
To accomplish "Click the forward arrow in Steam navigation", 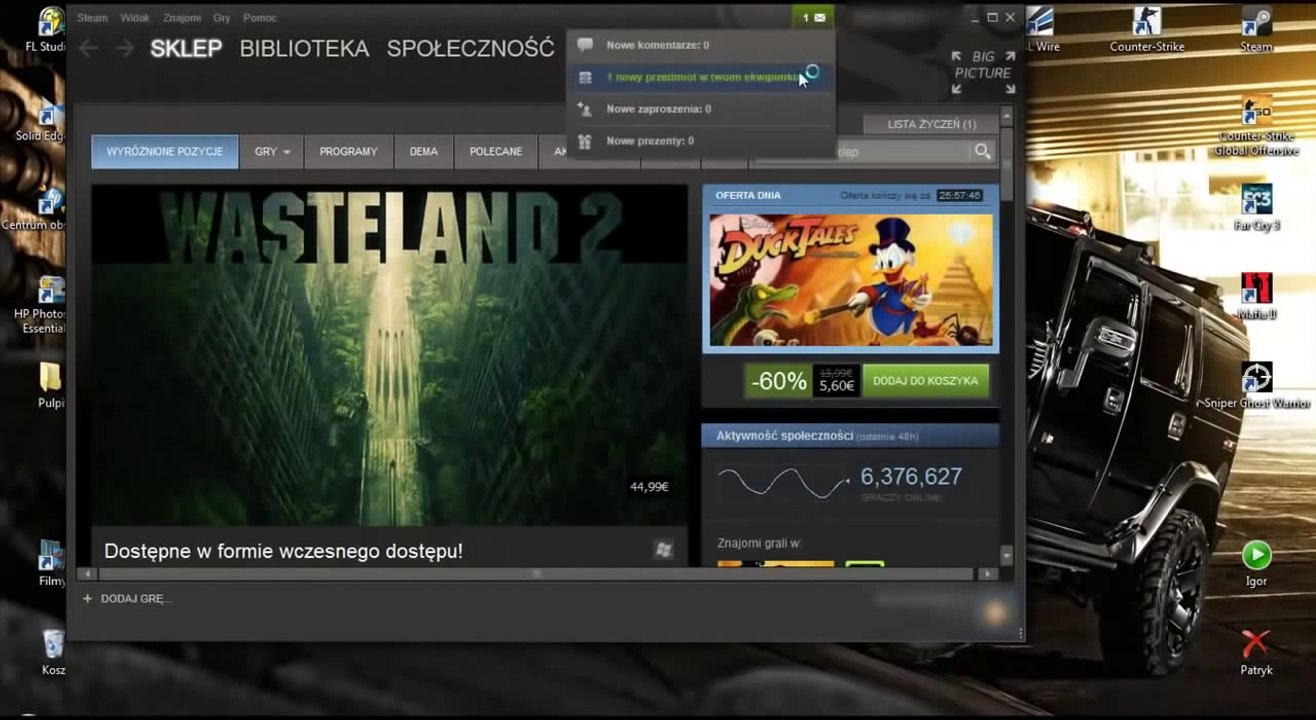I will click(x=124, y=48).
